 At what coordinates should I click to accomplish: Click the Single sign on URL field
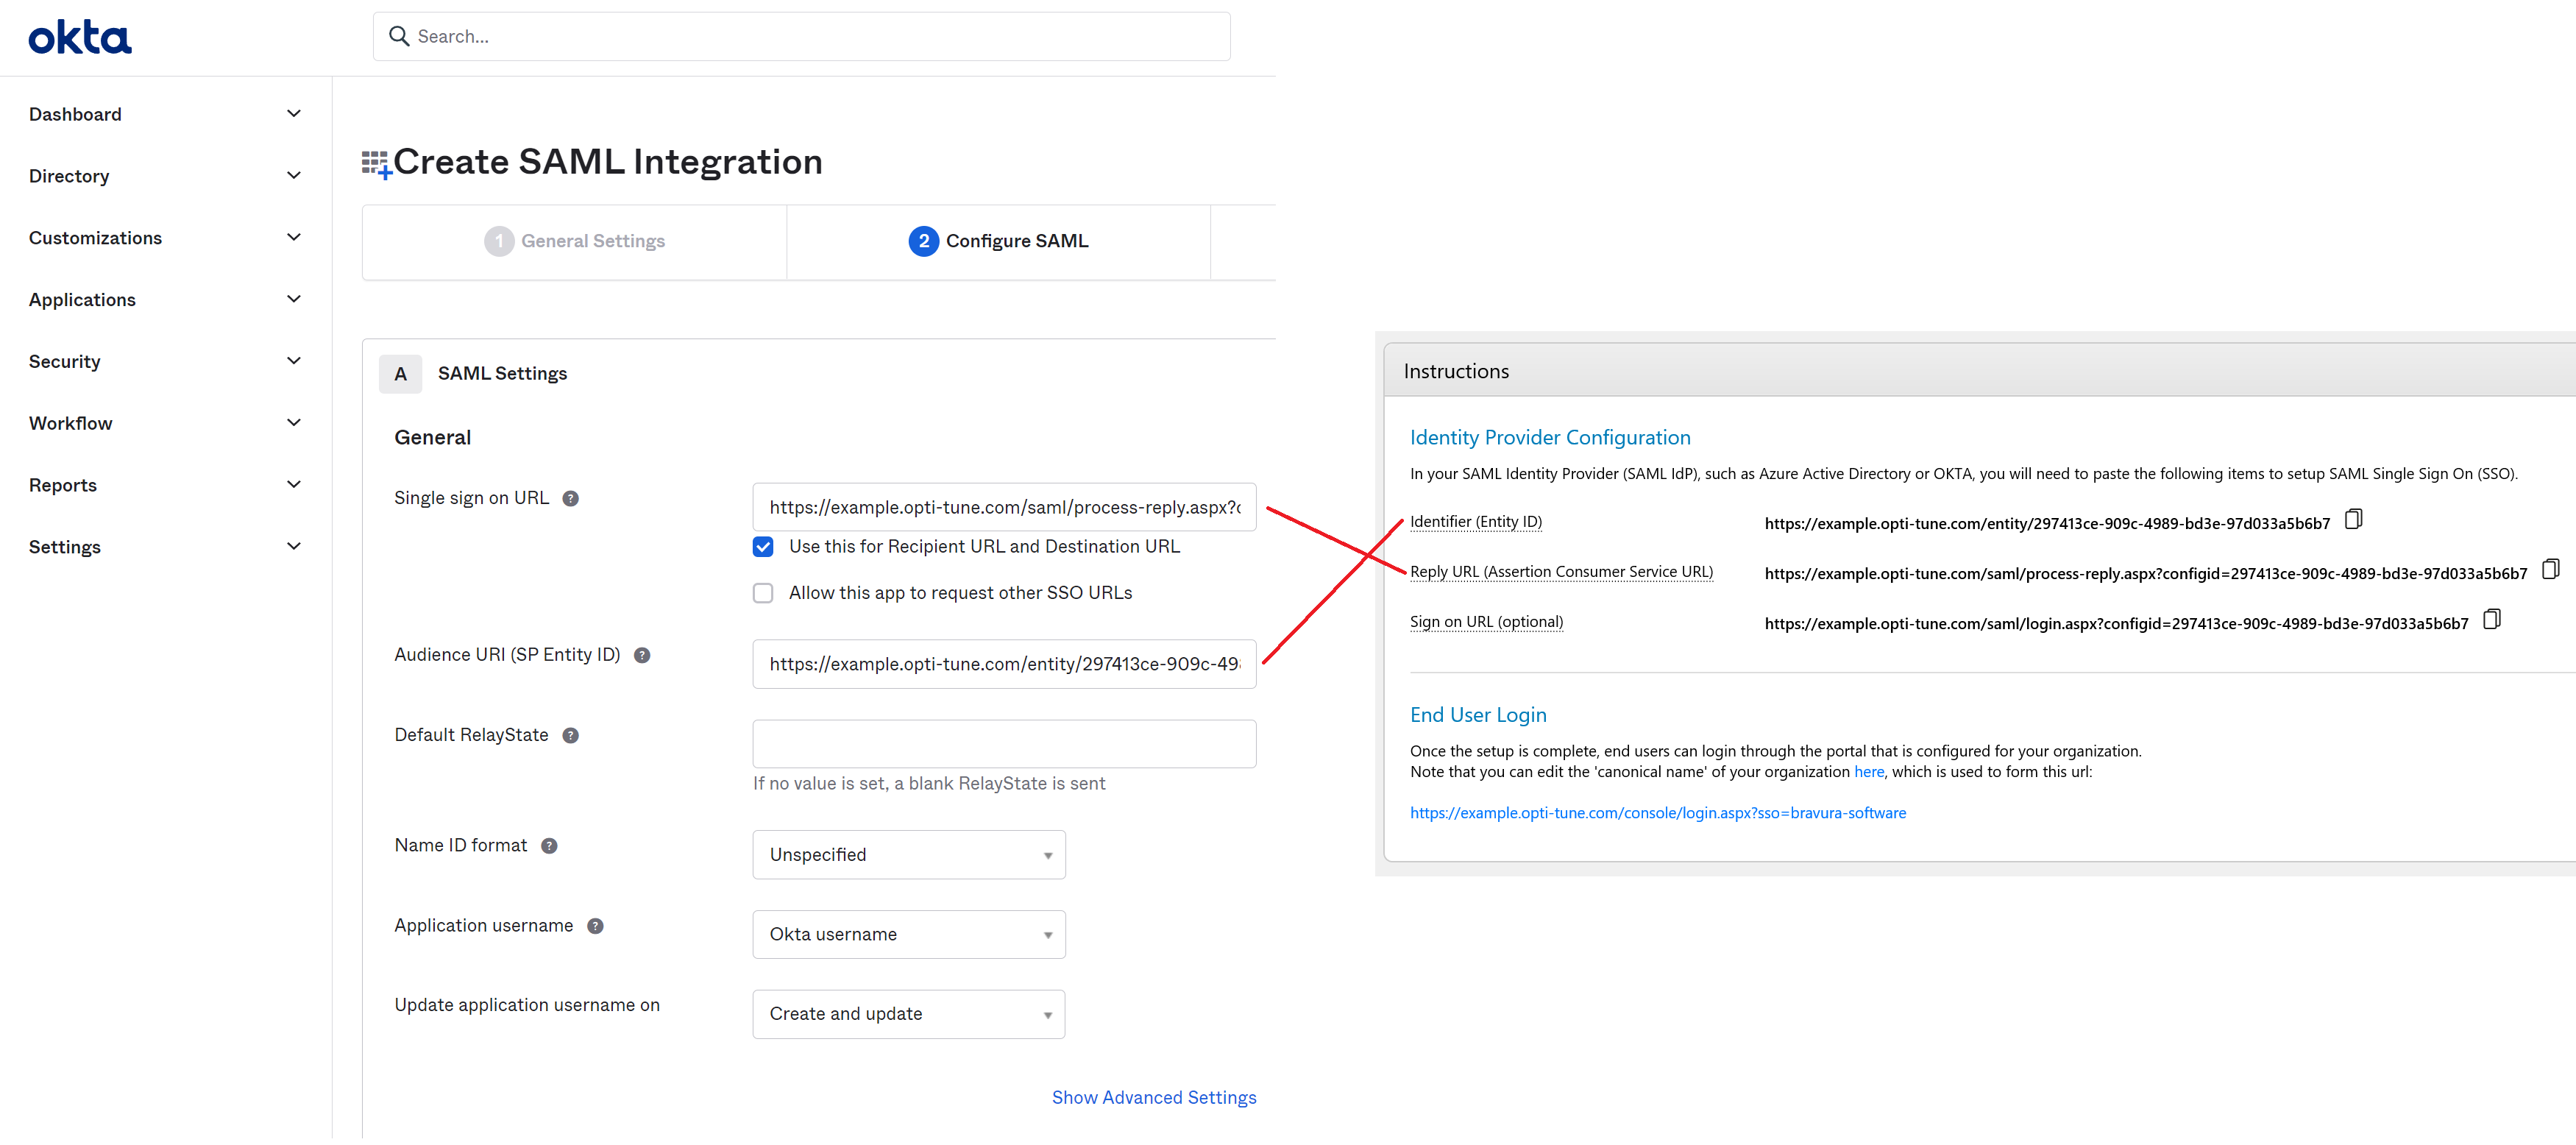click(x=1004, y=508)
